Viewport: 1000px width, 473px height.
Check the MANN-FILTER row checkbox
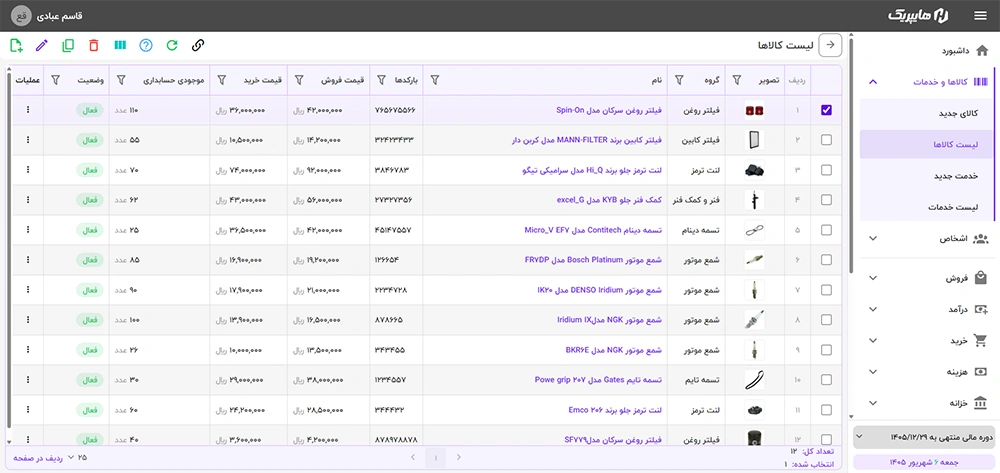tap(827, 140)
